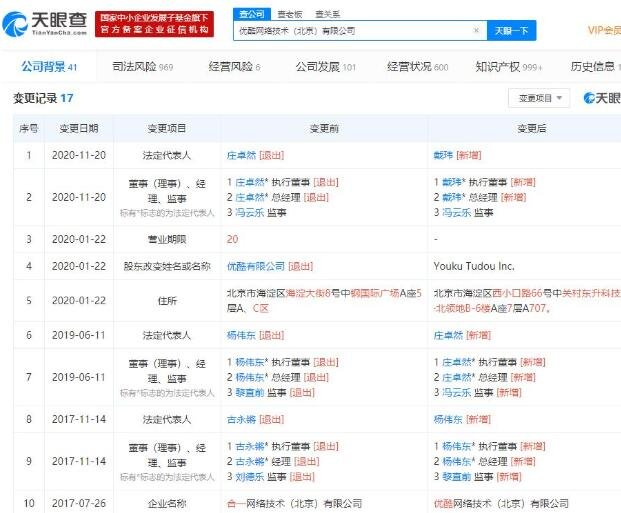
Task: Open 戴玮 link in row 1
Action: tap(443, 155)
